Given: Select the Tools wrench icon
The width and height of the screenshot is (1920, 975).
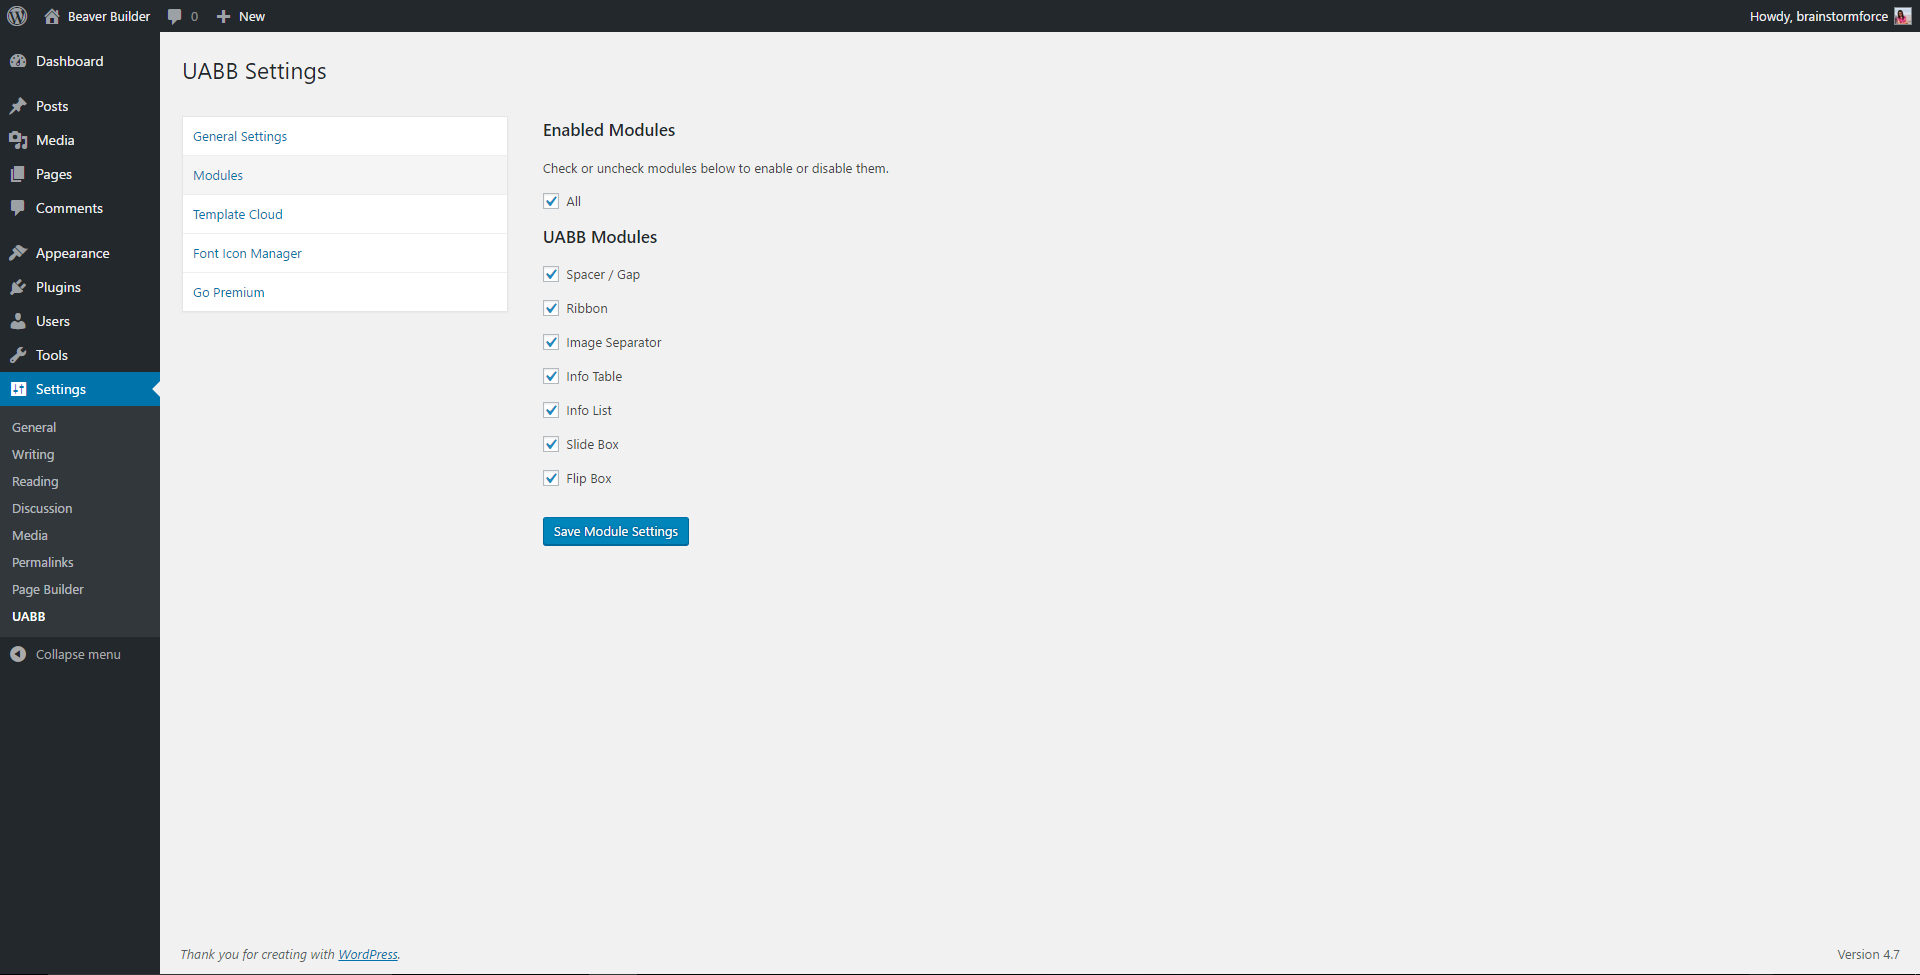Looking at the screenshot, I should pyautogui.click(x=18, y=355).
